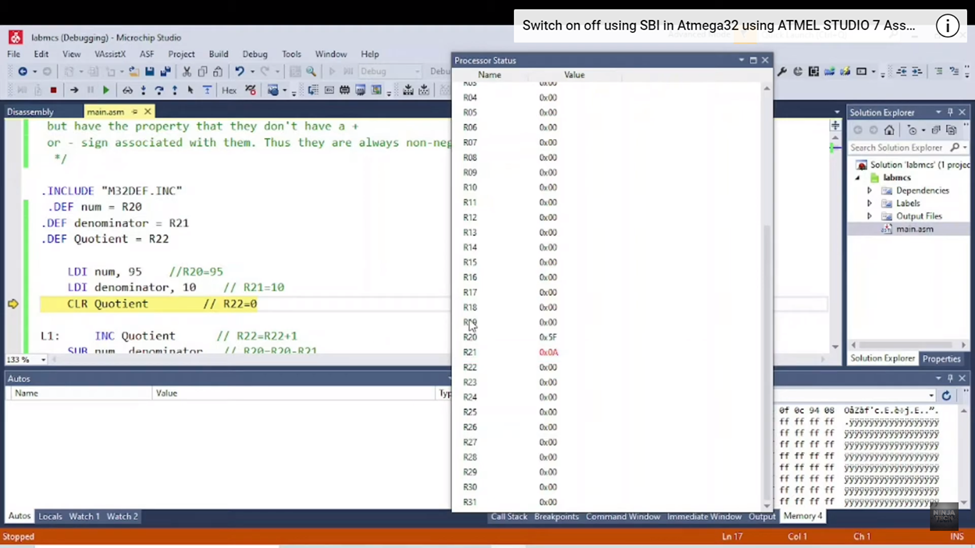This screenshot has height=548, width=975.
Task: Click the Cut scissors icon
Action: (187, 72)
